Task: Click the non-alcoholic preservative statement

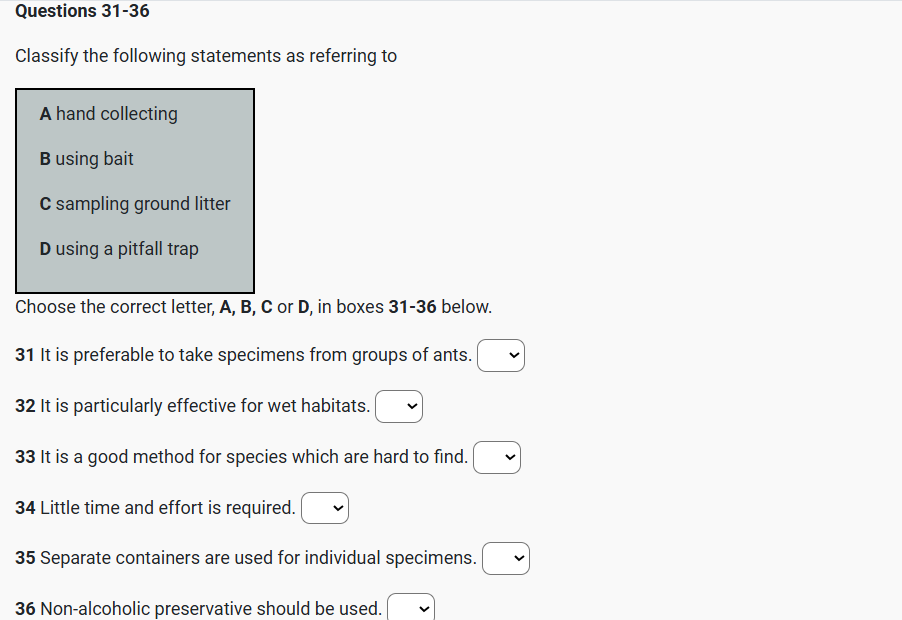Action: point(199,609)
